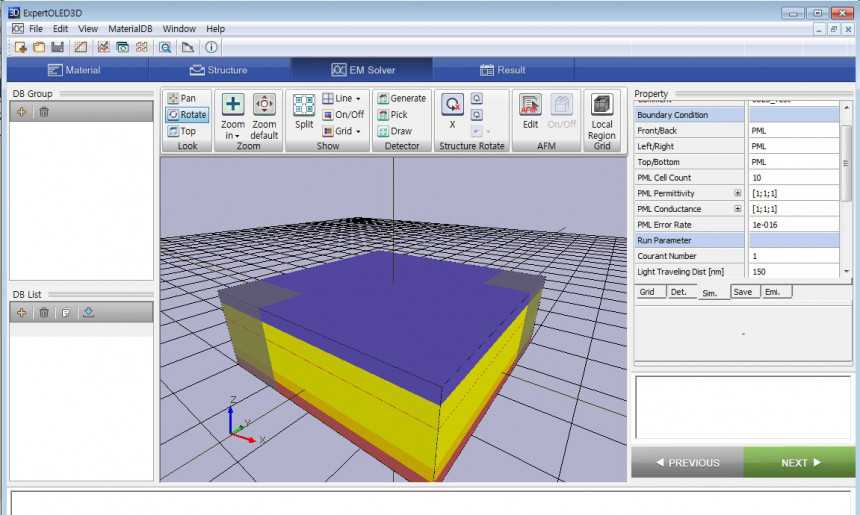Click the Split view icon
This screenshot has width=860, height=515.
(304, 105)
